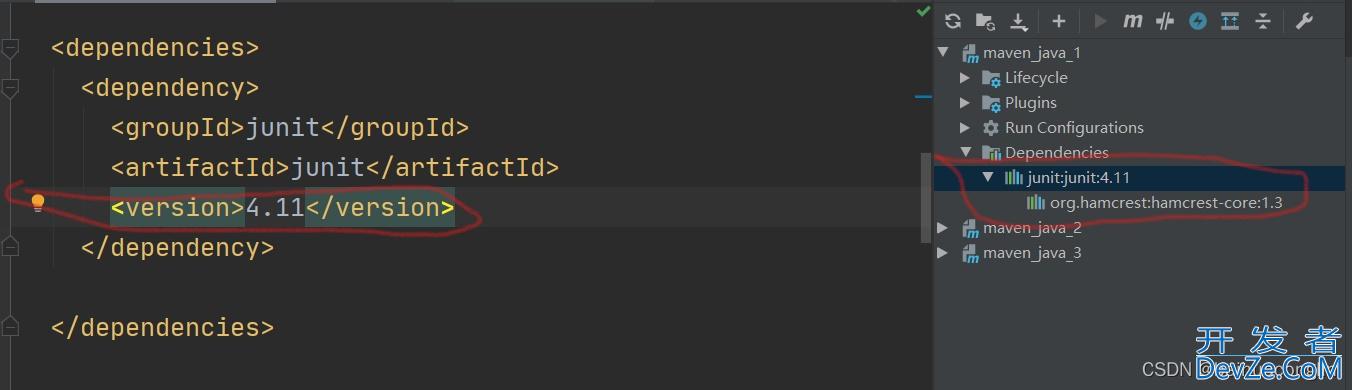1352x390 pixels.
Task: Select org.hamcrest:hamcrest-core:1.3 dependency
Action: pos(1165,203)
